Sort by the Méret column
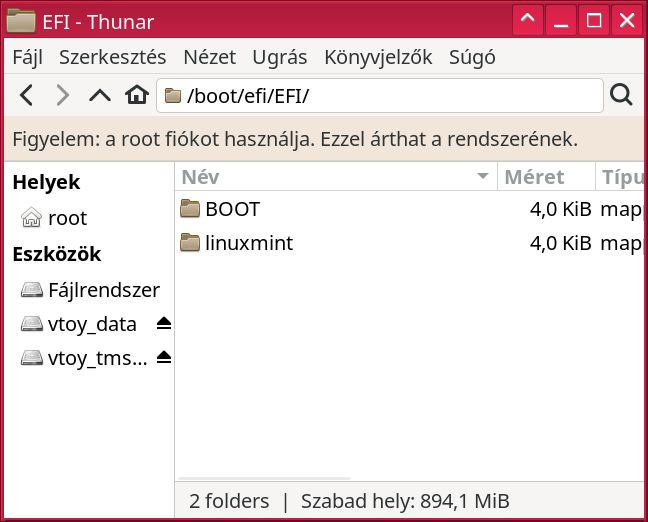Viewport: 648px width, 522px height. click(x=546, y=177)
